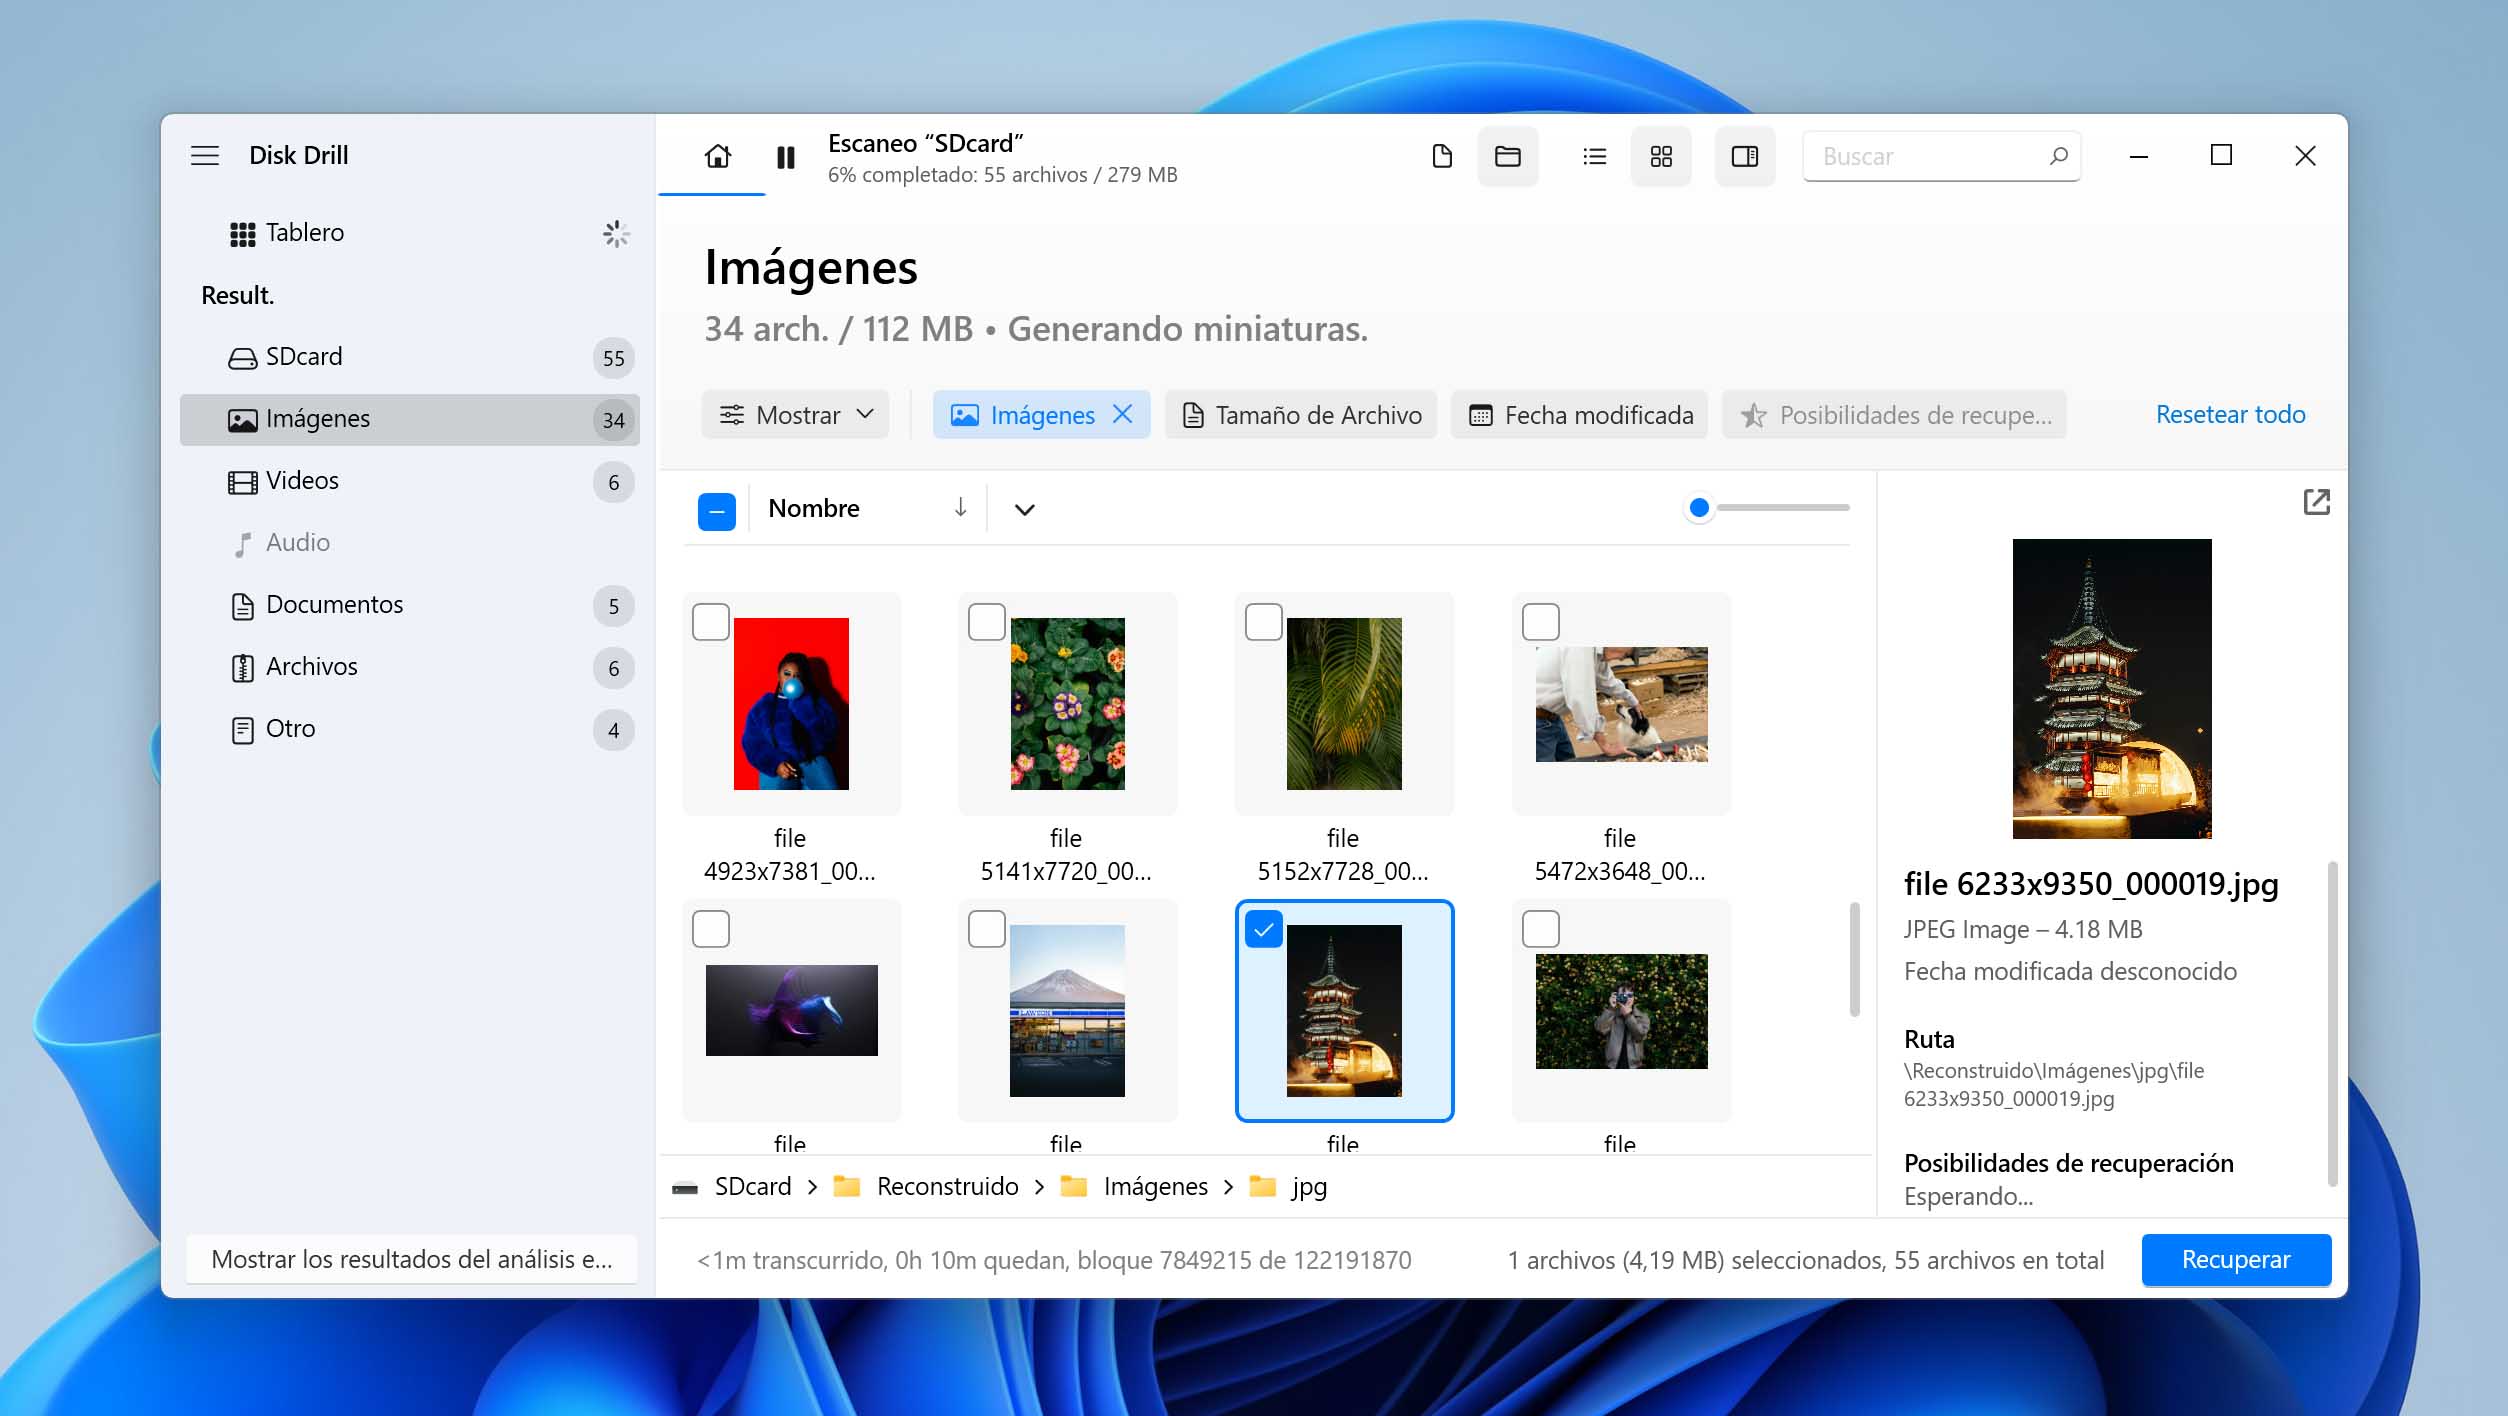Click the Imágenes sidebar picture icon
This screenshot has height=1416, width=2508.
pos(242,420)
